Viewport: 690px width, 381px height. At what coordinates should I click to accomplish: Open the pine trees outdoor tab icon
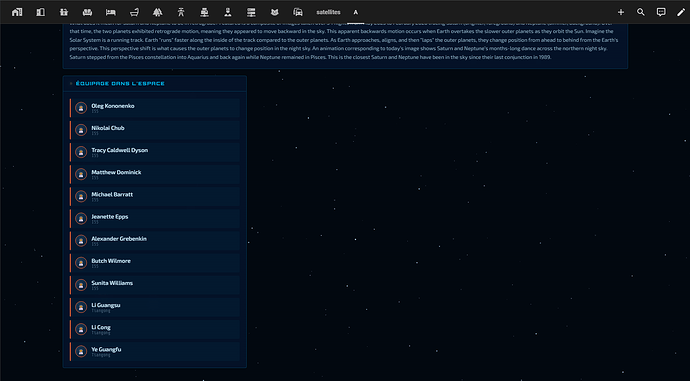(x=158, y=12)
